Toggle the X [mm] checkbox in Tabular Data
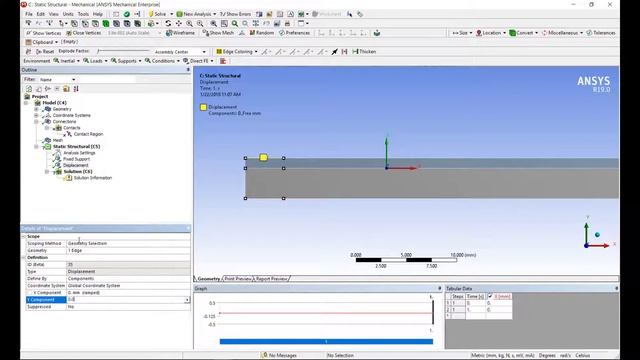 (490, 296)
